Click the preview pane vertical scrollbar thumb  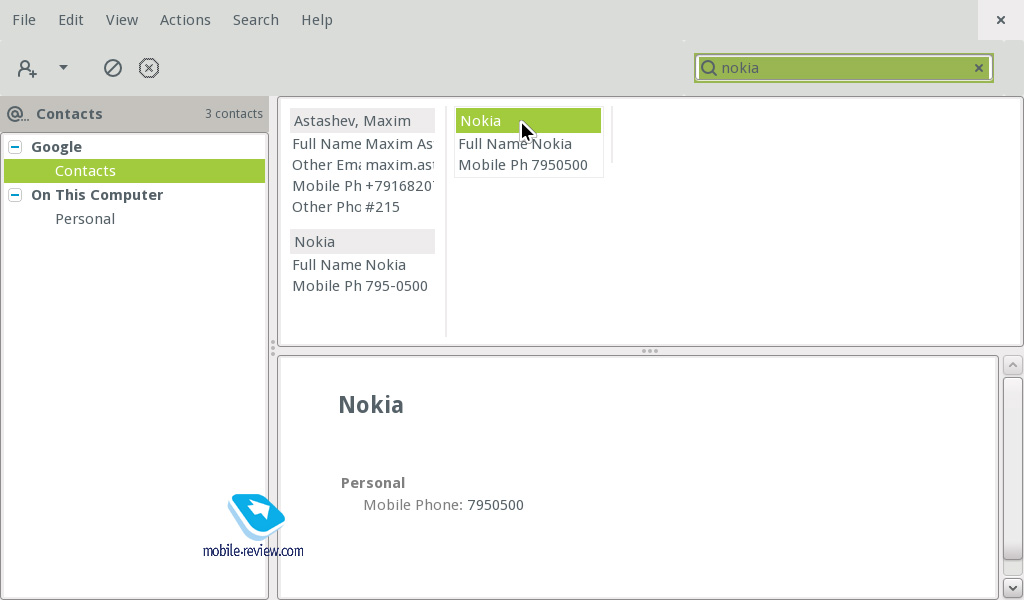tap(1012, 468)
